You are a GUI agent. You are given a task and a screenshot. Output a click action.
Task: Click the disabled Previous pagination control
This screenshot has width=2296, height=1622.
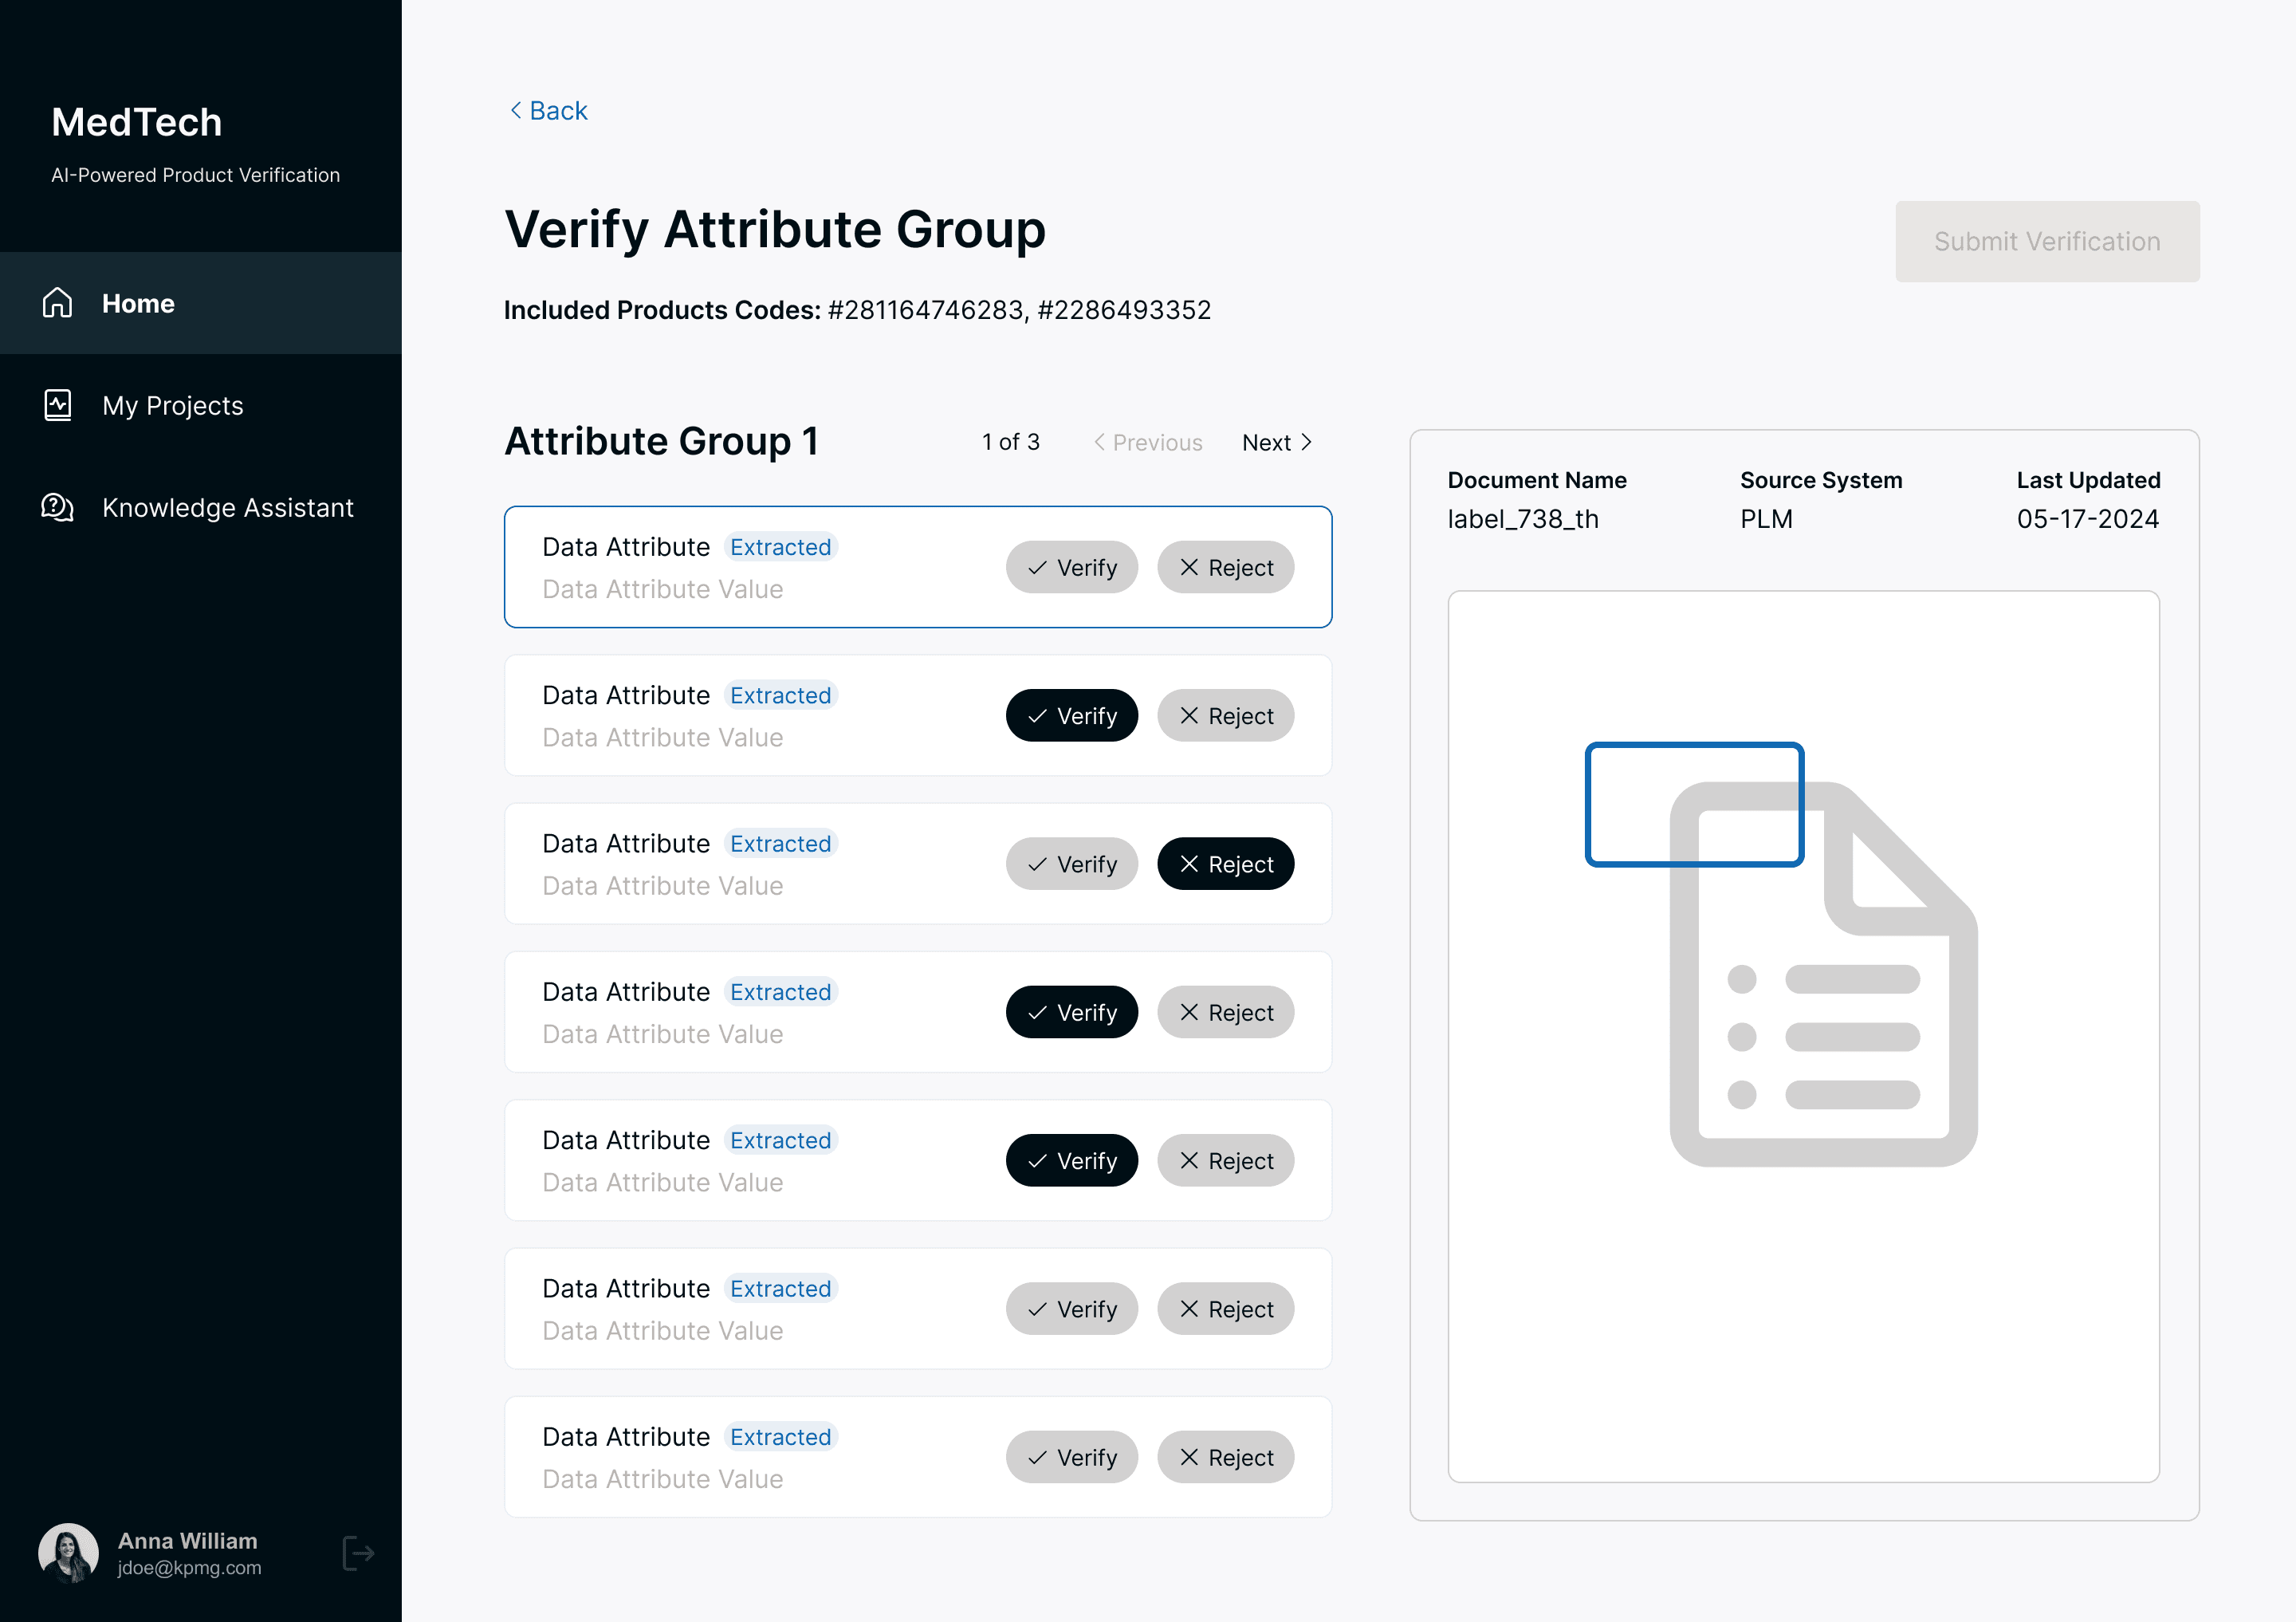point(1148,442)
